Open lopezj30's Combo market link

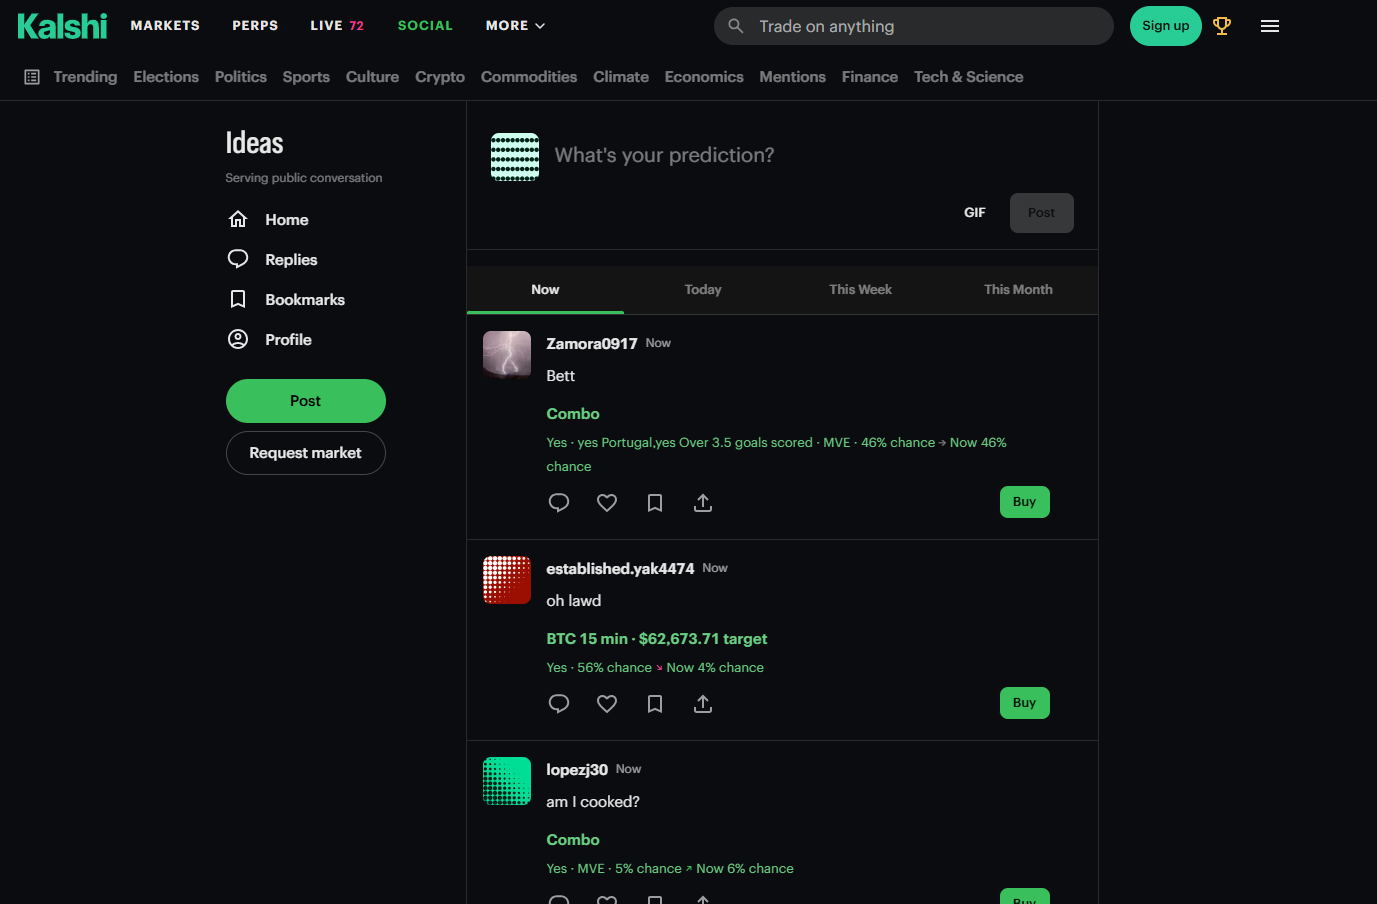pyautogui.click(x=573, y=840)
